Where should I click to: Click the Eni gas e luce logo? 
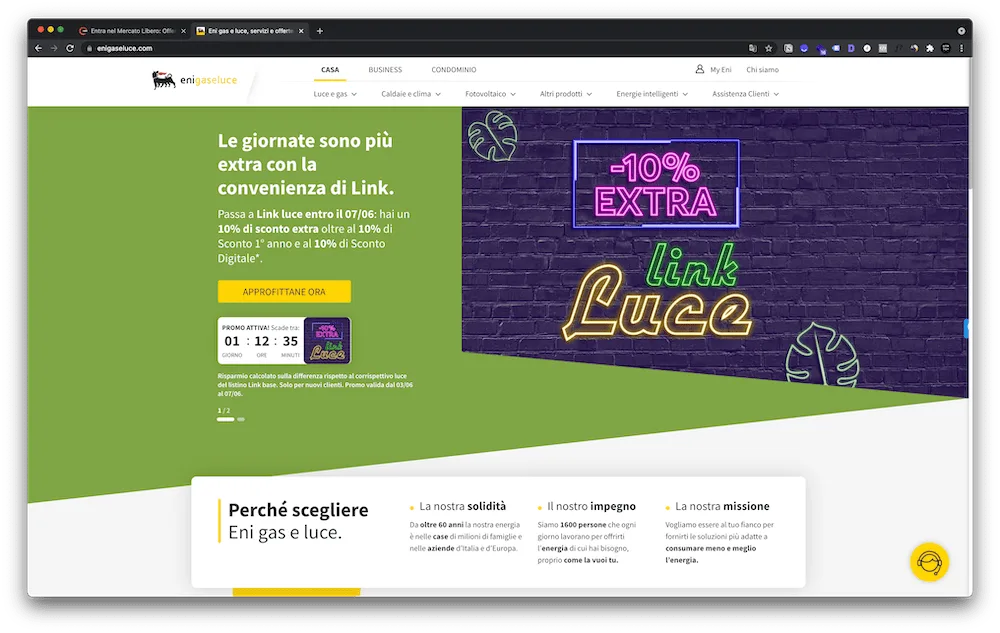pos(195,80)
